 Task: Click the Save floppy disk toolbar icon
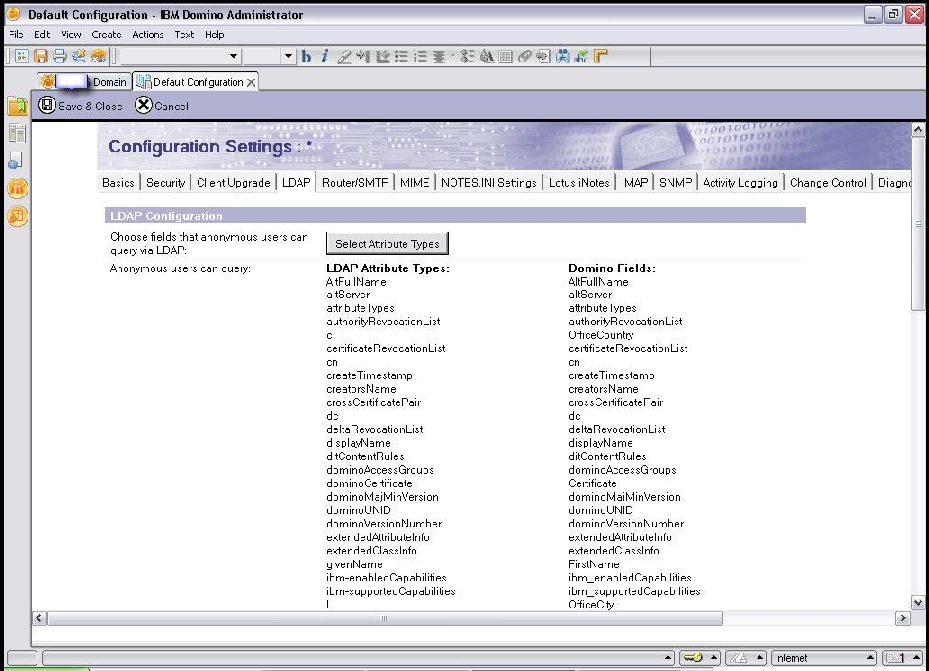point(40,56)
